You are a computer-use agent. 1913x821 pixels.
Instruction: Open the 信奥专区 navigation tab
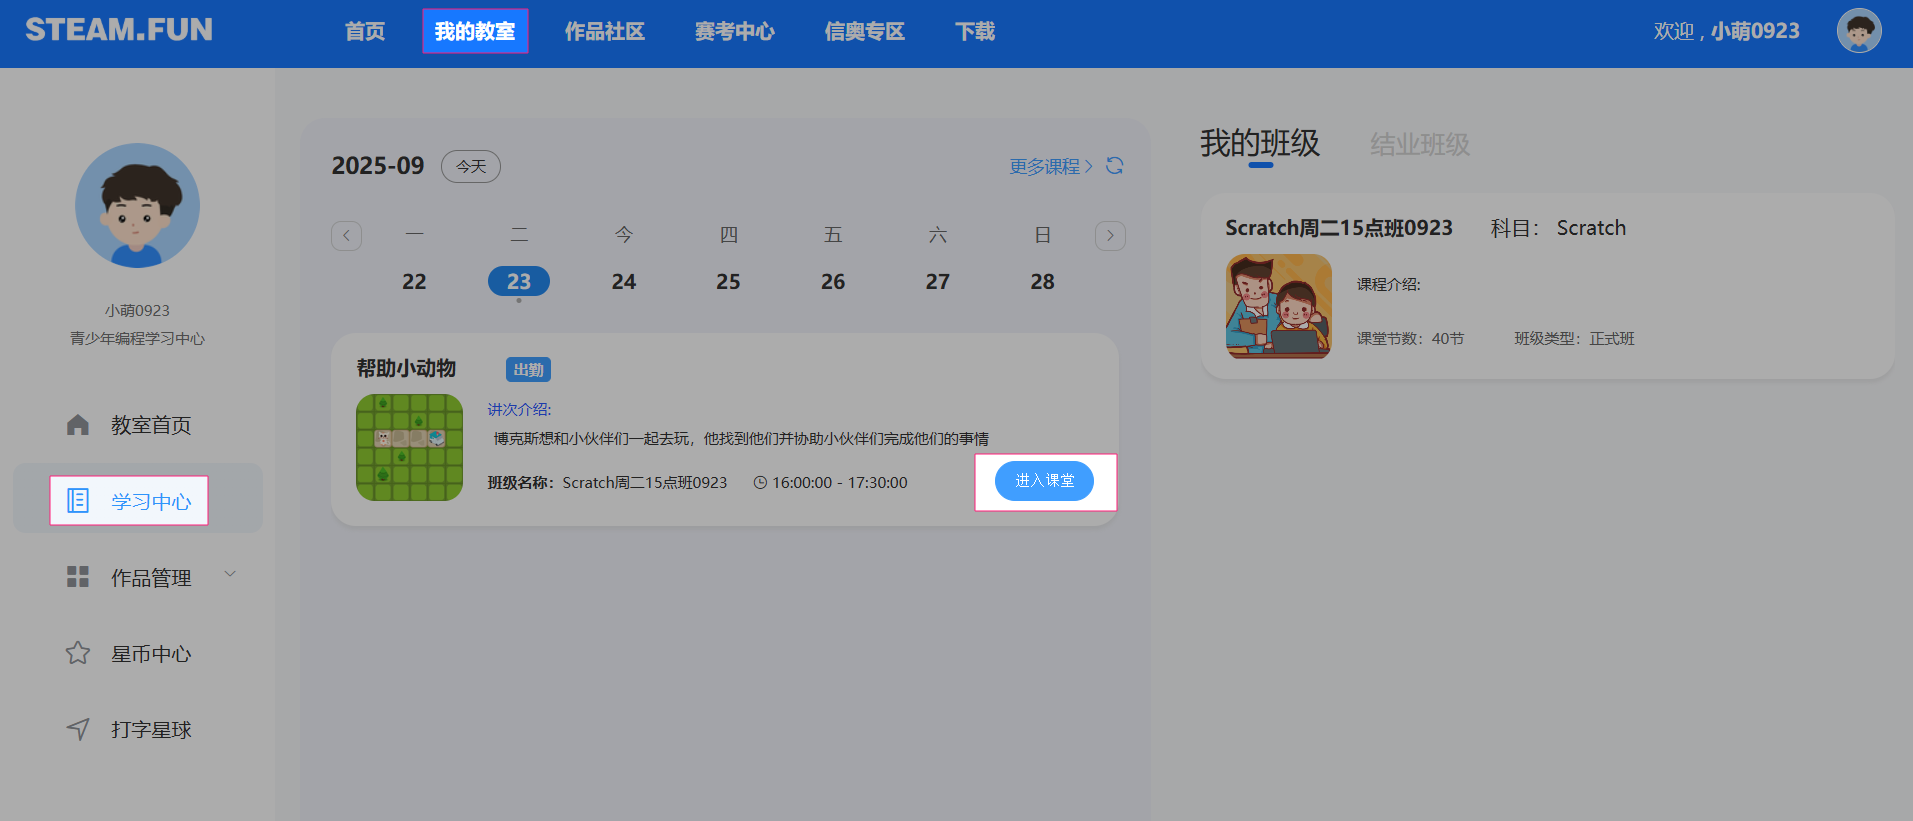(865, 32)
